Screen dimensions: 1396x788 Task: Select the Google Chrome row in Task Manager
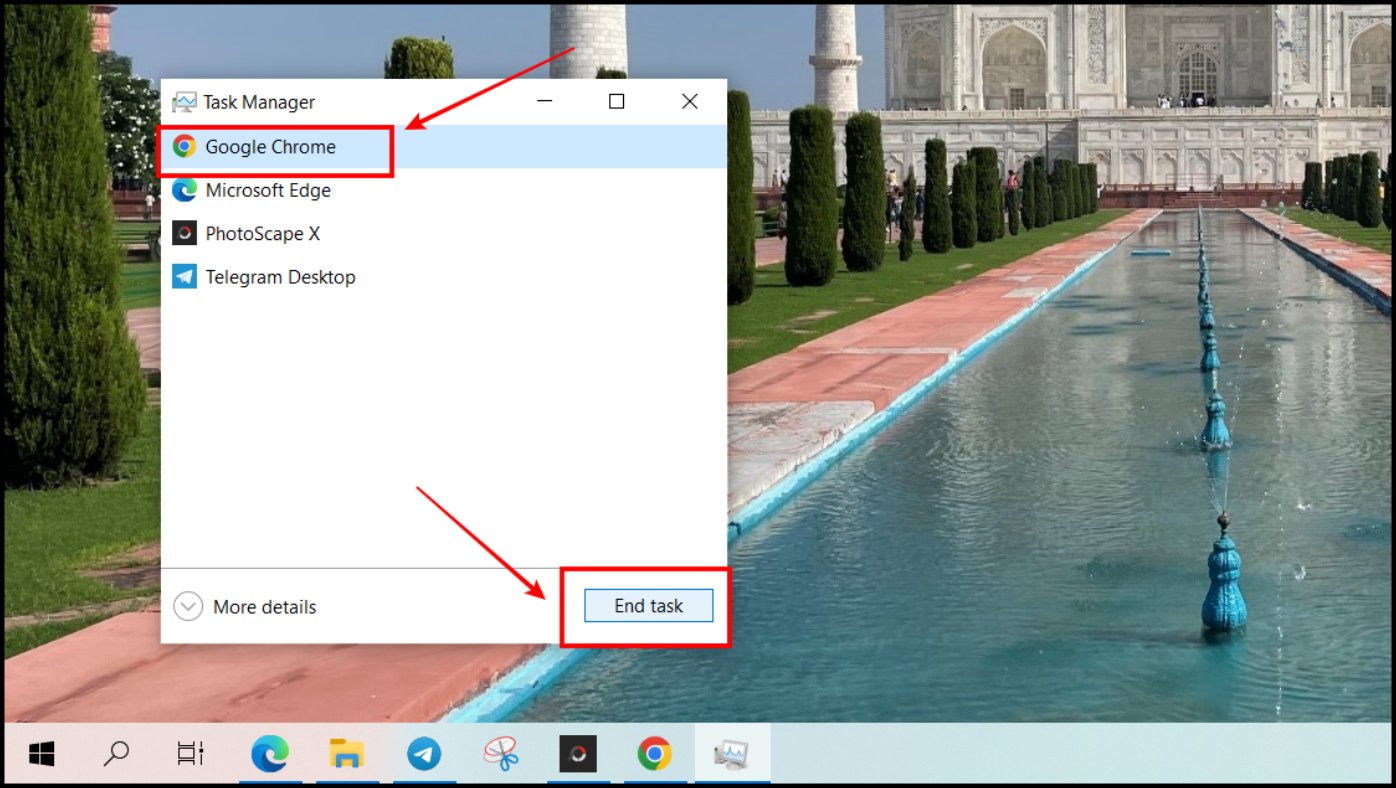point(444,147)
